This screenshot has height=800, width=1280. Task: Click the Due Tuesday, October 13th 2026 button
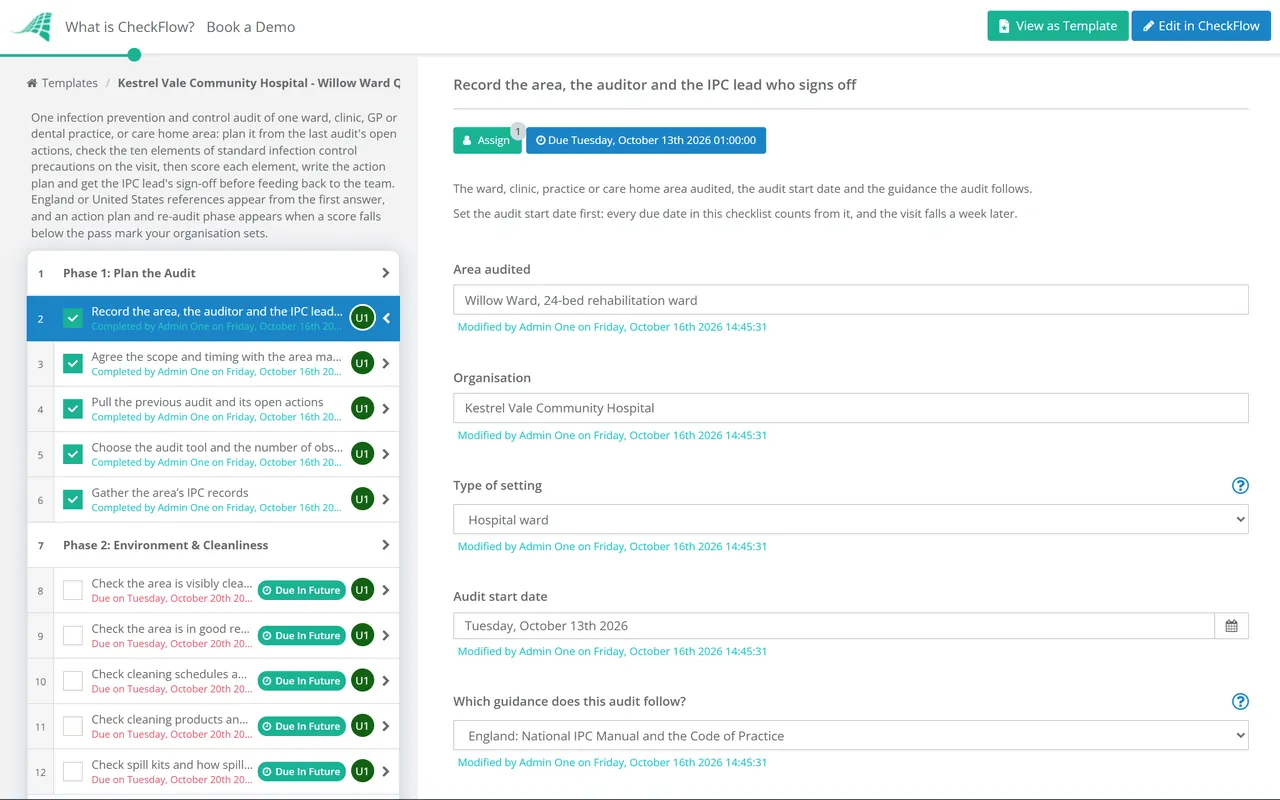(x=646, y=140)
